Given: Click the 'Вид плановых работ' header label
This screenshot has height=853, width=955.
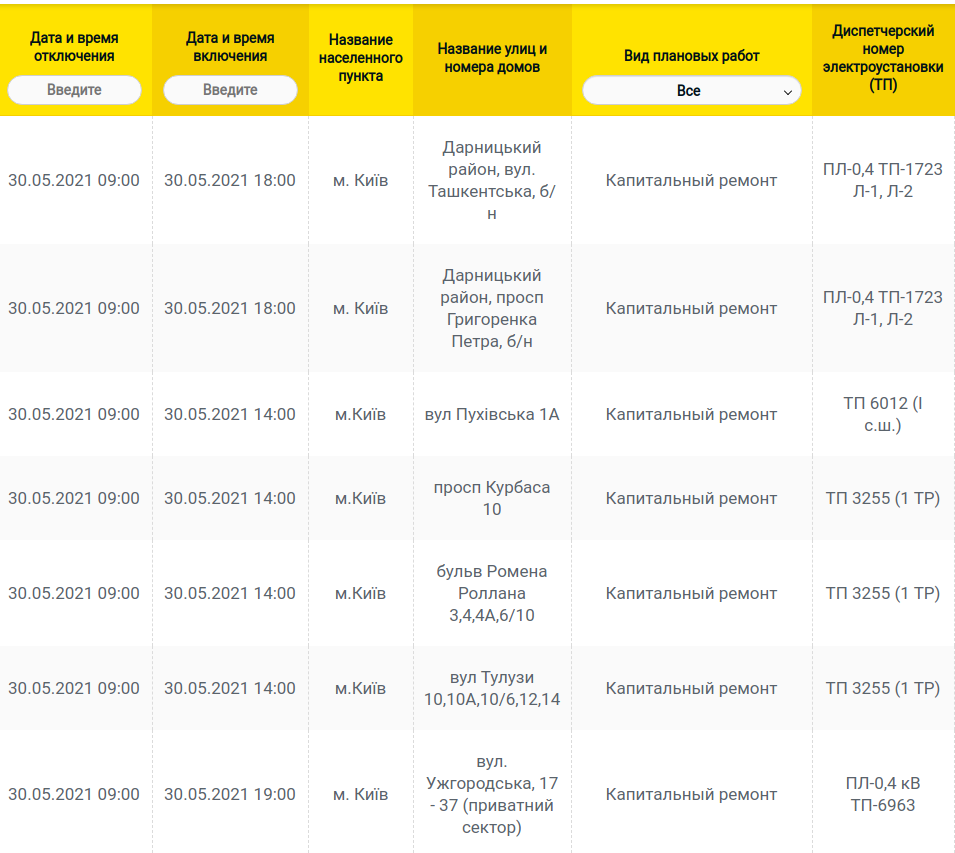Looking at the screenshot, I should point(691,56).
